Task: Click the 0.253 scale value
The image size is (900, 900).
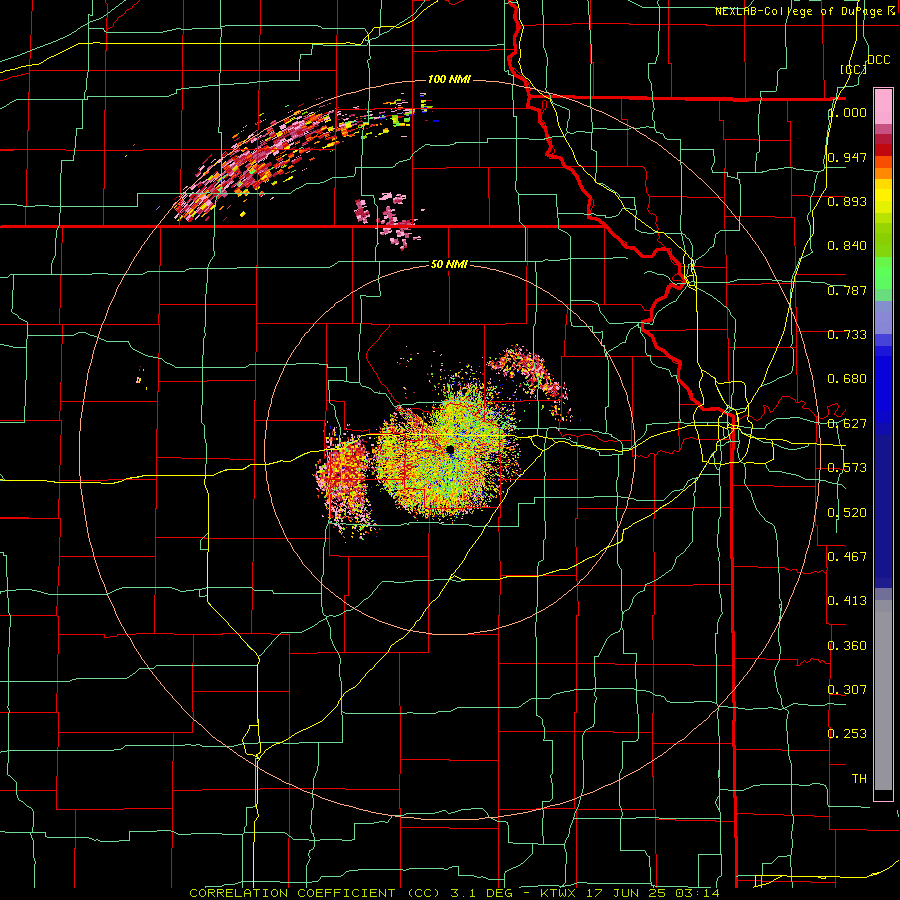Action: (847, 734)
